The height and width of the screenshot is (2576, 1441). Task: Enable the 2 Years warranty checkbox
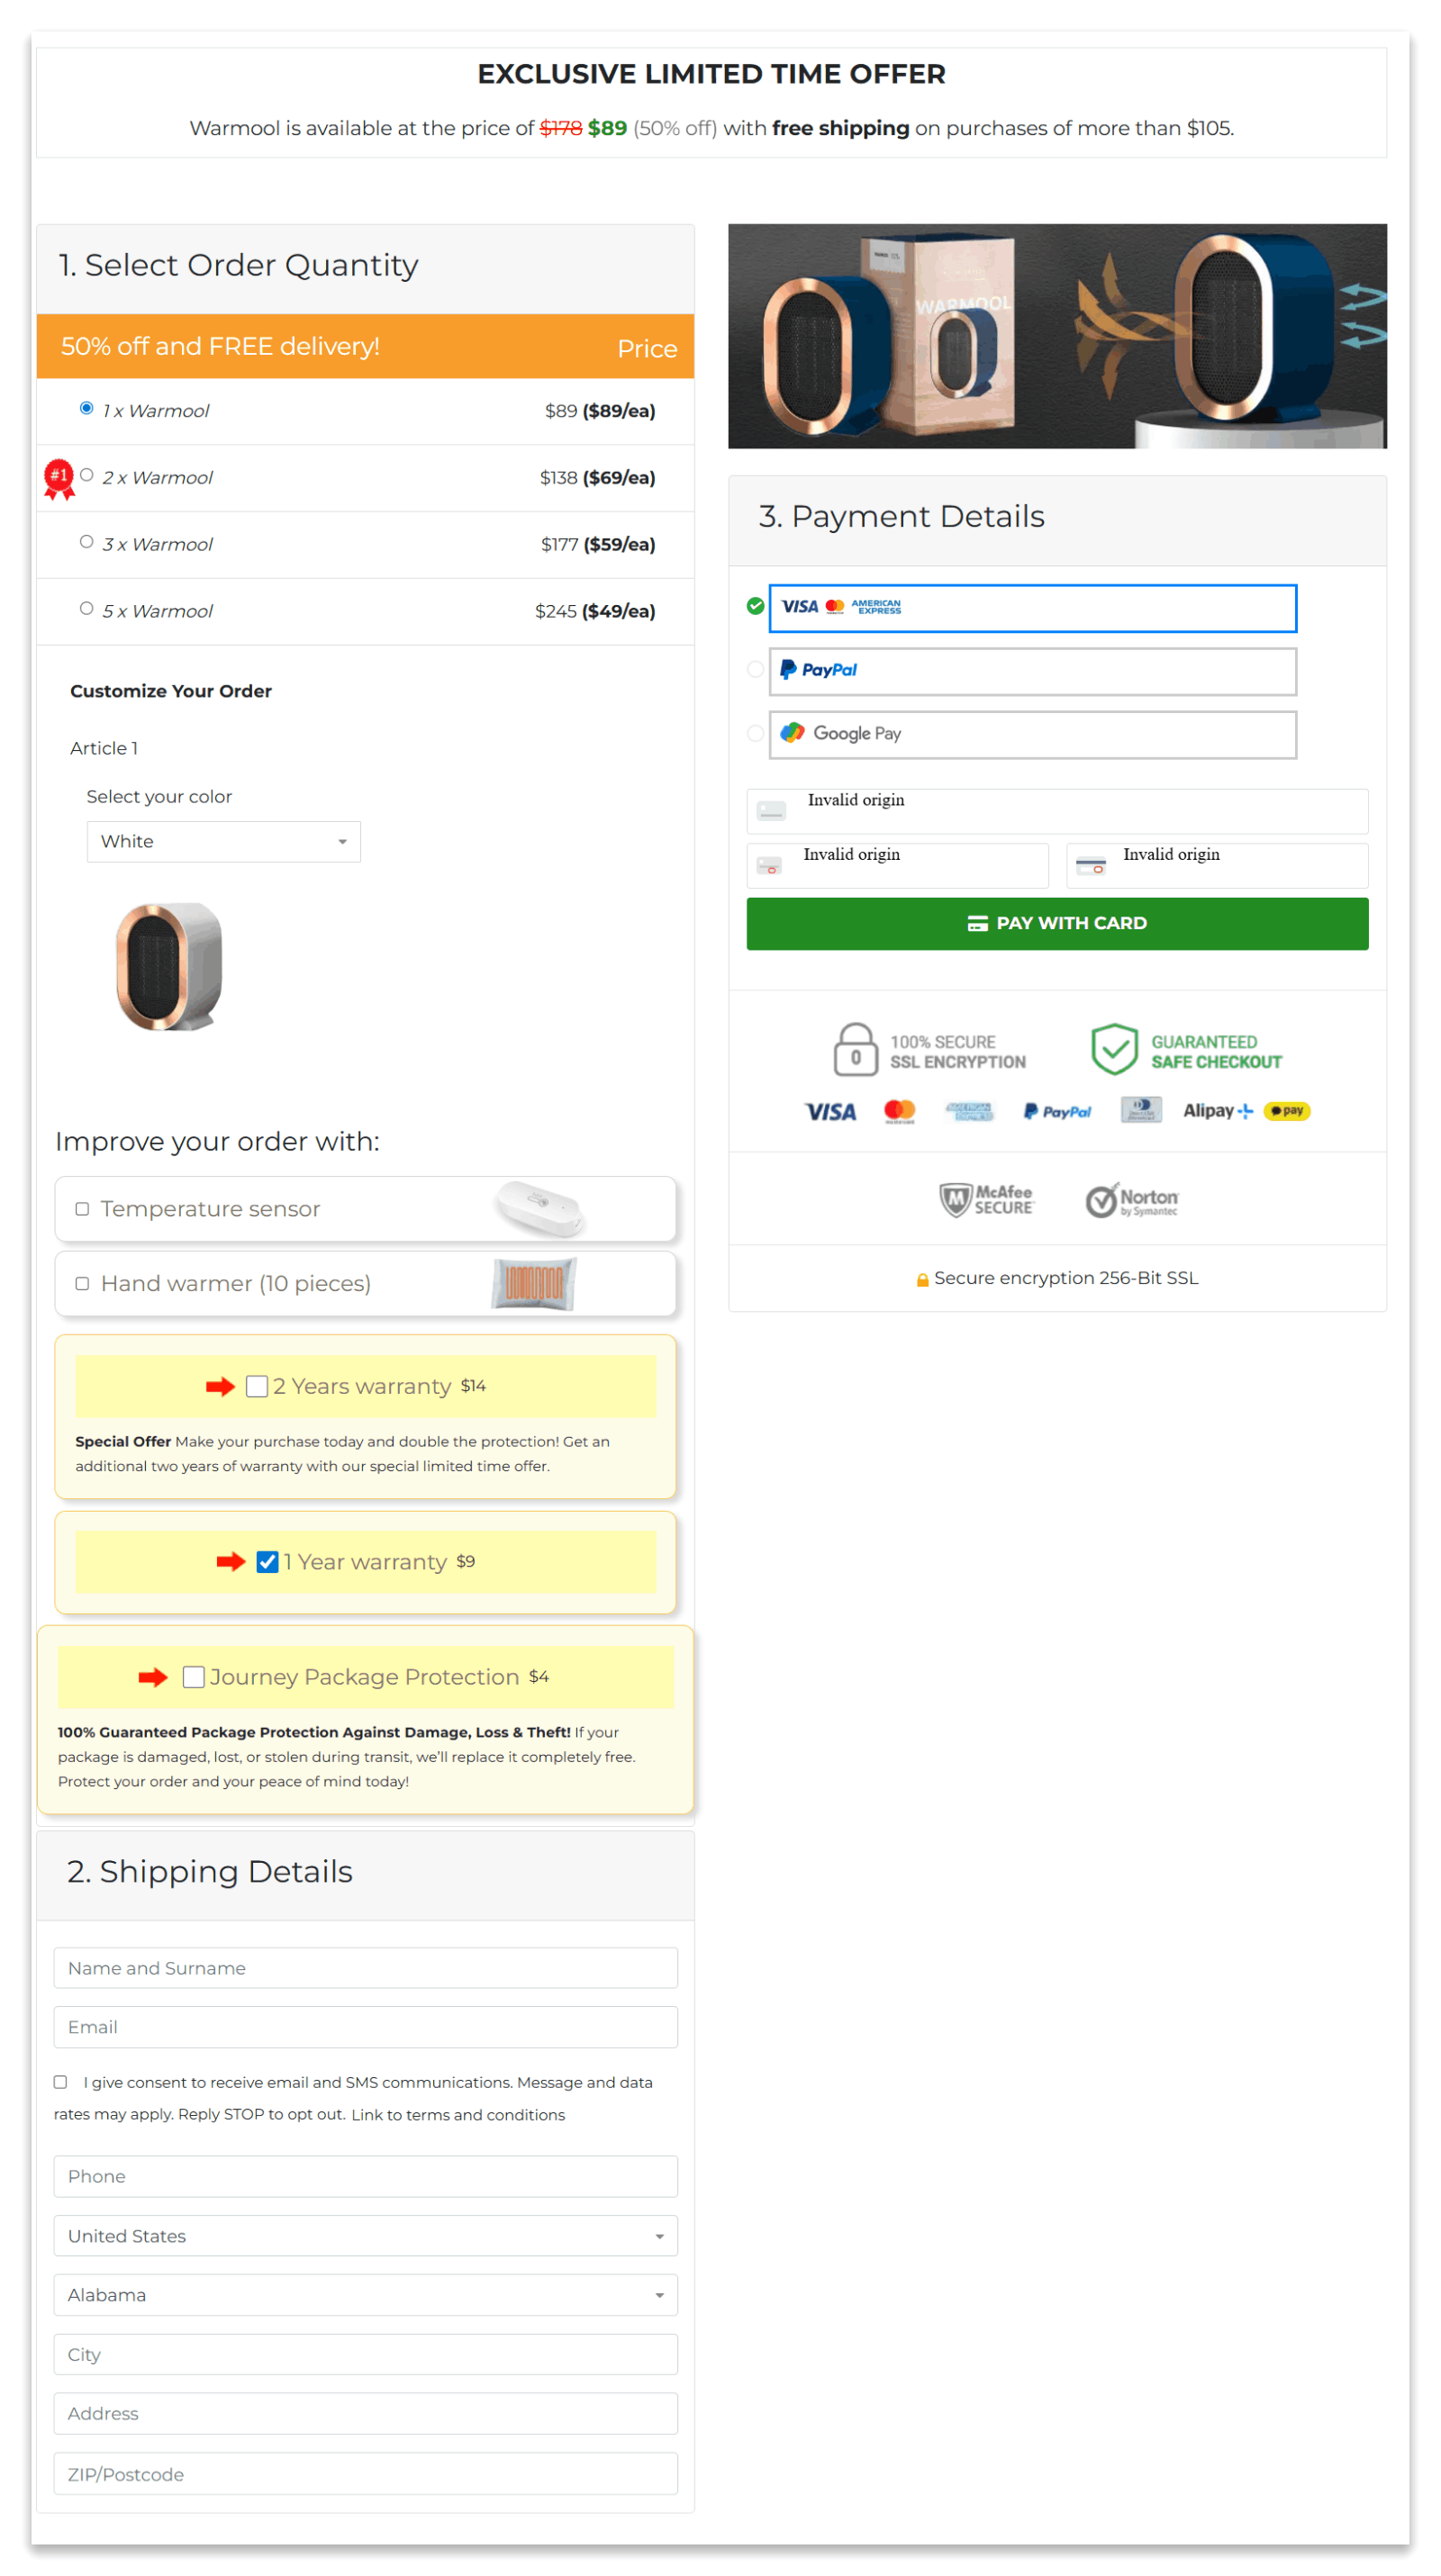coord(257,1386)
